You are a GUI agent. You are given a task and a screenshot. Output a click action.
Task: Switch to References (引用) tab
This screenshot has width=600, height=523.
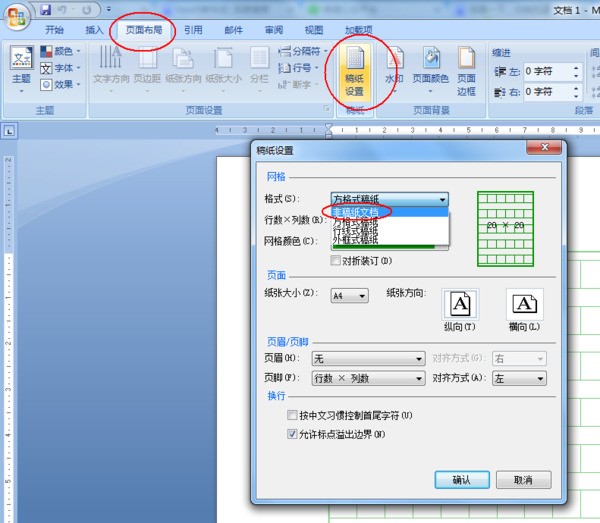193,30
